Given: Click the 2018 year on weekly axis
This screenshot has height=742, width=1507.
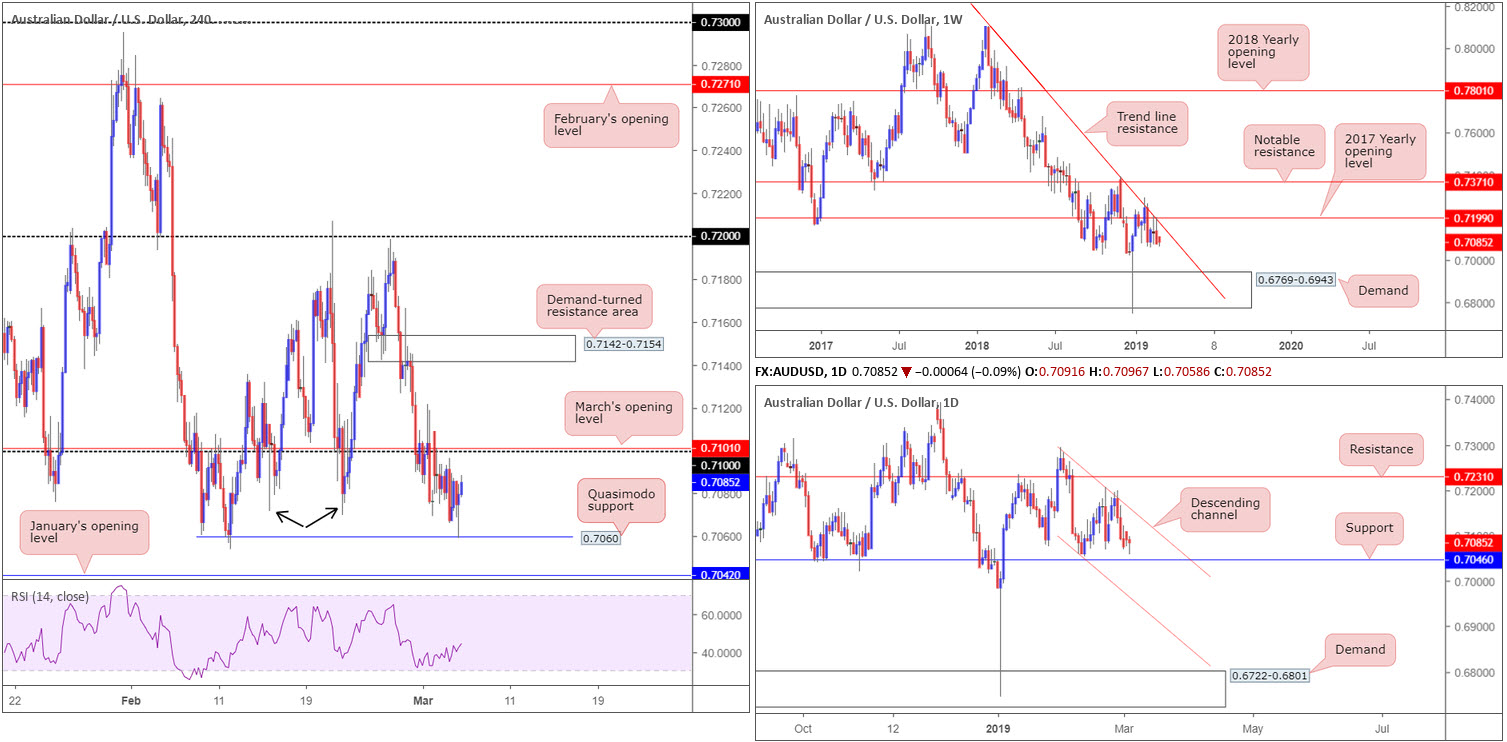Looking at the screenshot, I should point(978,345).
